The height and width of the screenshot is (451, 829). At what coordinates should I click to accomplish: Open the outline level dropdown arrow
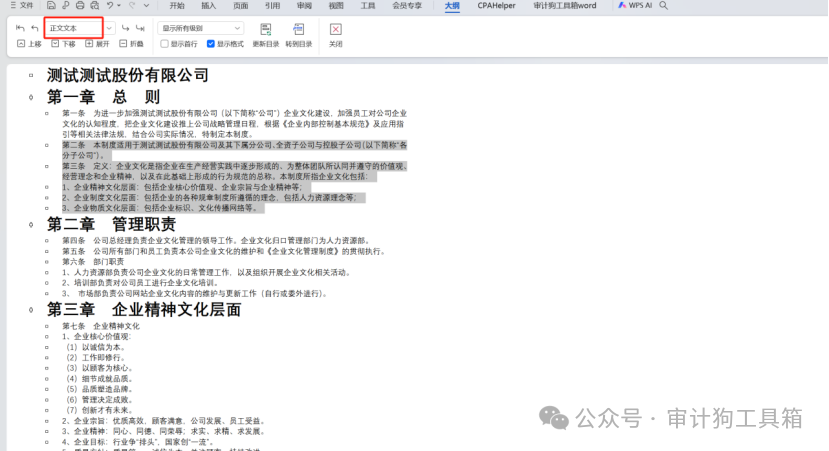coord(109,28)
